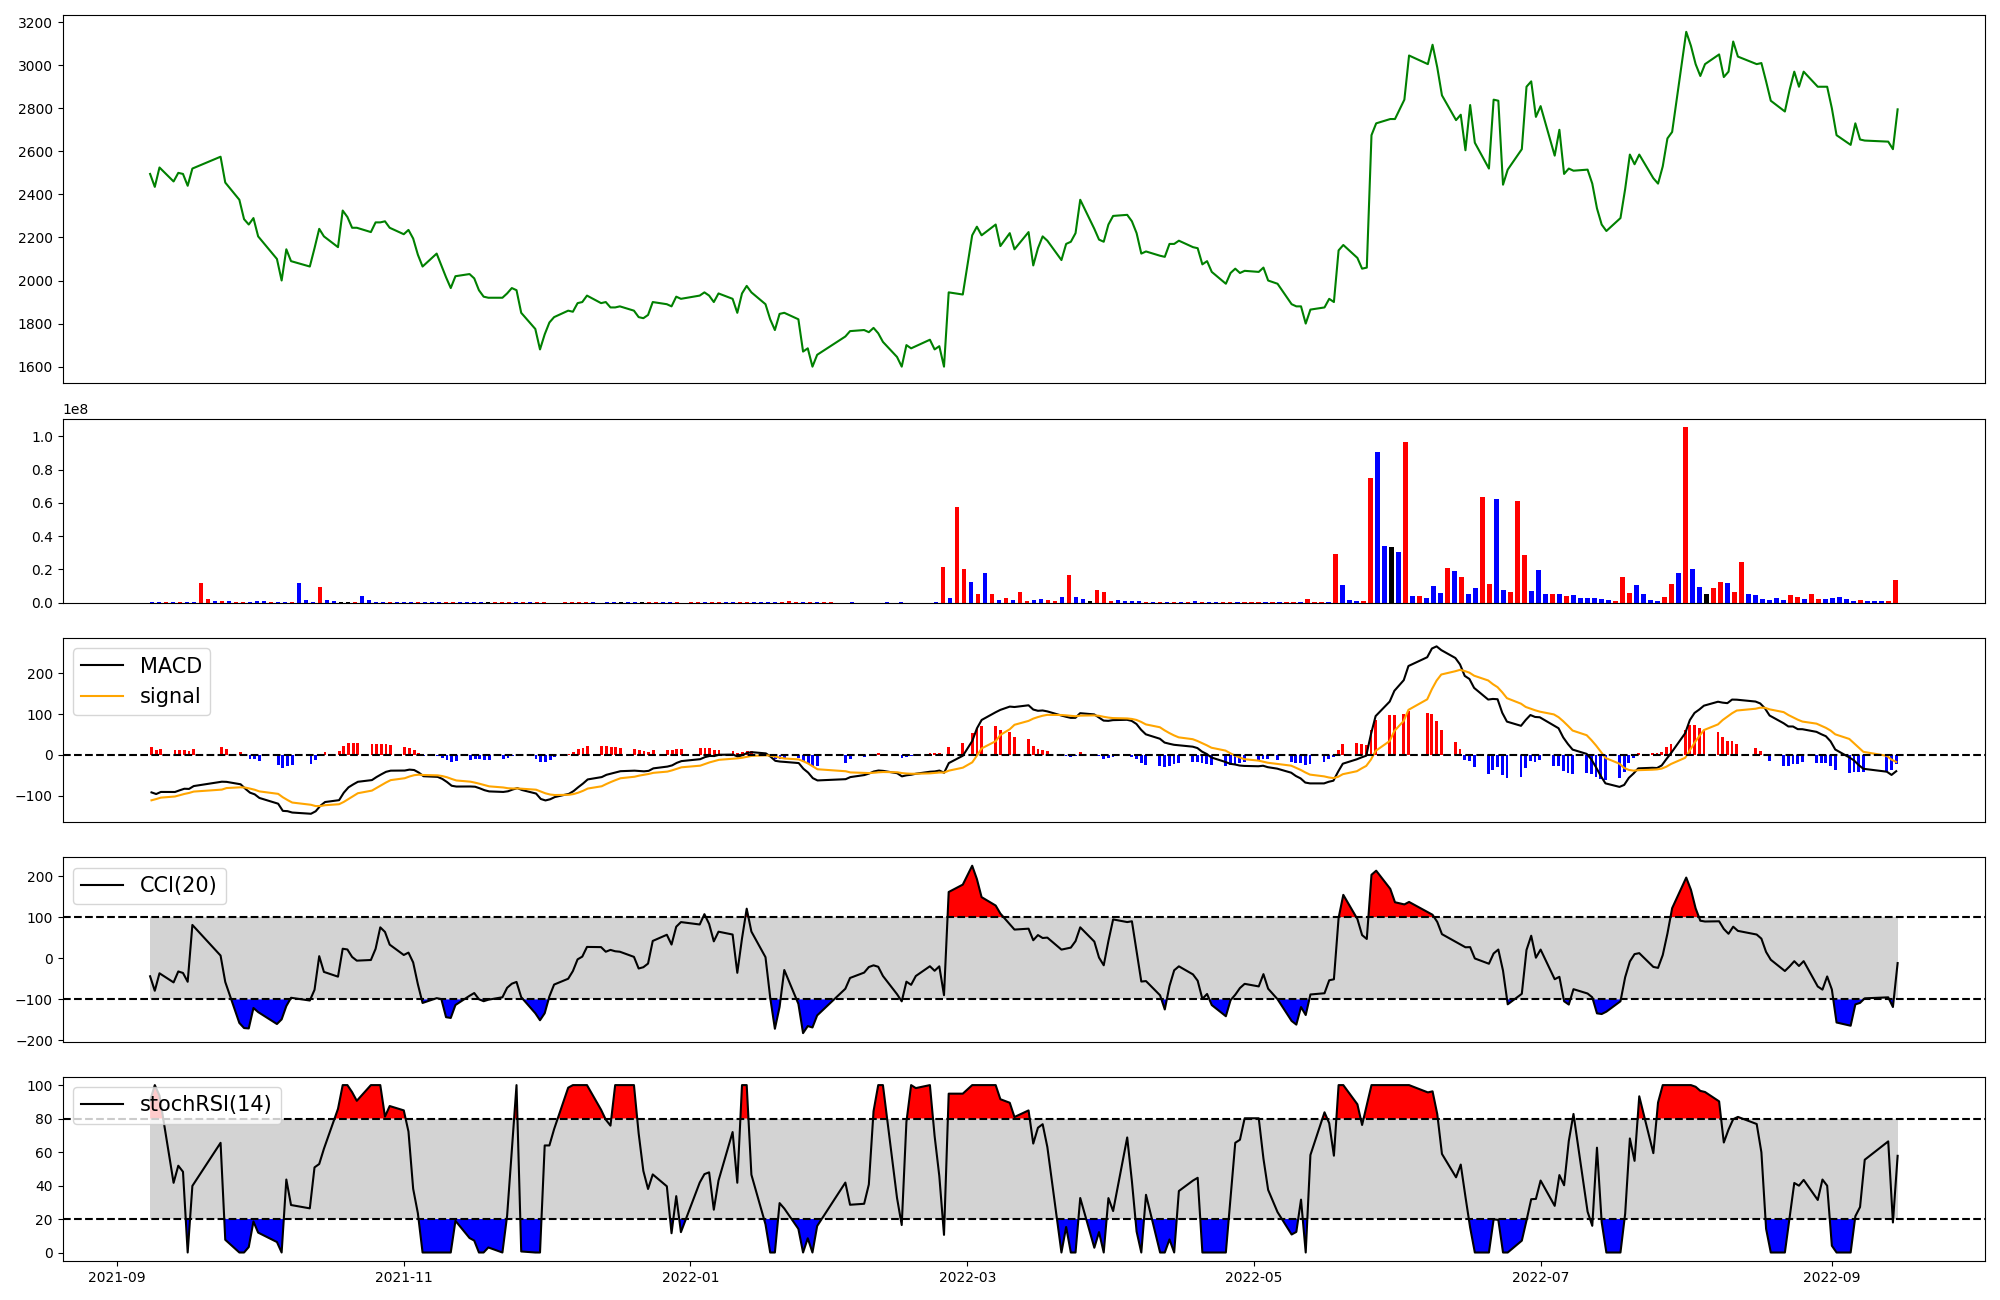Click the 1e8 volume scale label
This screenshot has width=2000, height=1300.
coord(76,409)
